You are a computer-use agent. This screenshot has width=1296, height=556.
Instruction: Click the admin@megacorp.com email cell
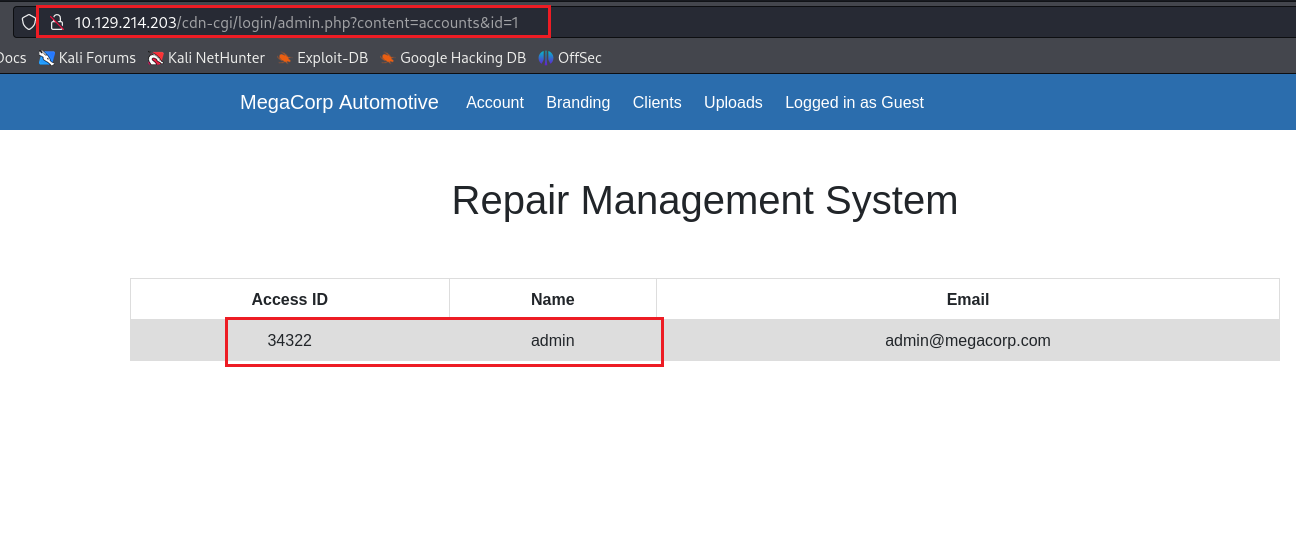968,340
